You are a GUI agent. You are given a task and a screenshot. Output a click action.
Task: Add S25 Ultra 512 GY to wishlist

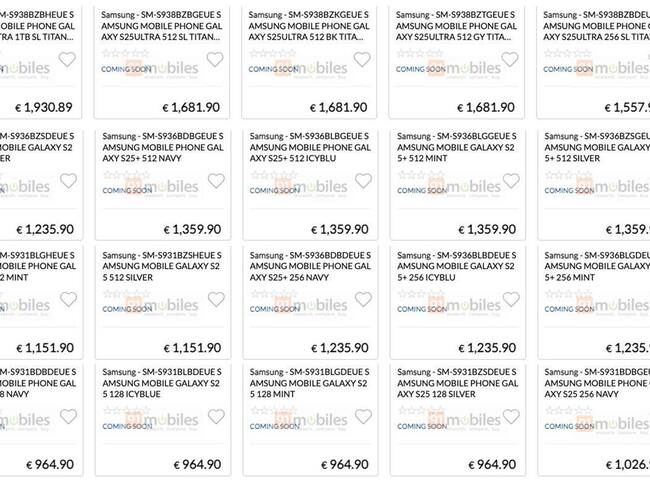[x=510, y=59]
